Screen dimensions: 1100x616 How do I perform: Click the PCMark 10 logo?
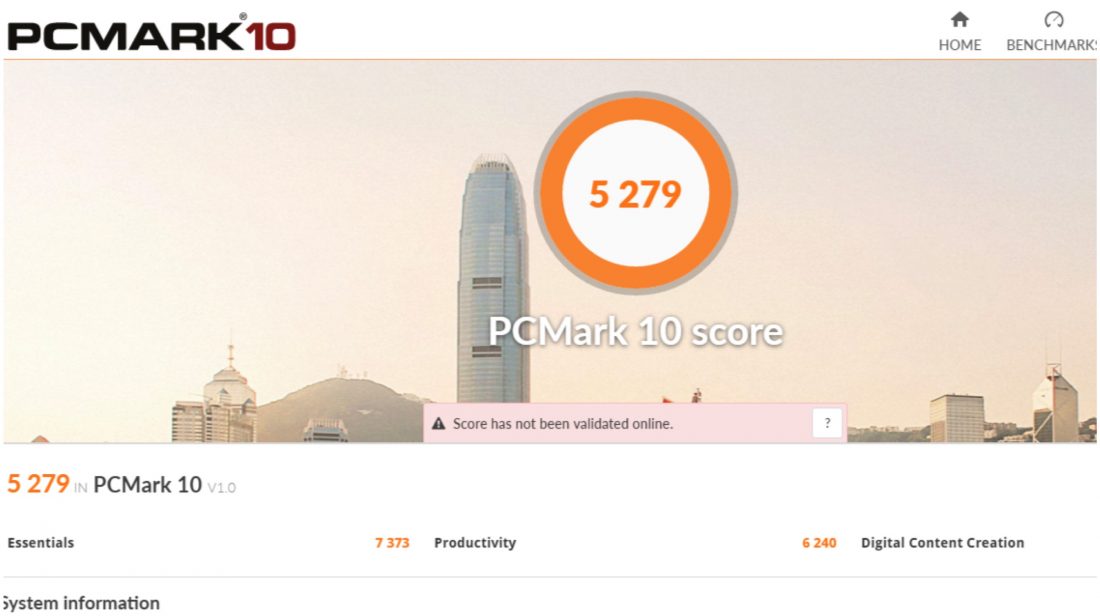tap(152, 33)
